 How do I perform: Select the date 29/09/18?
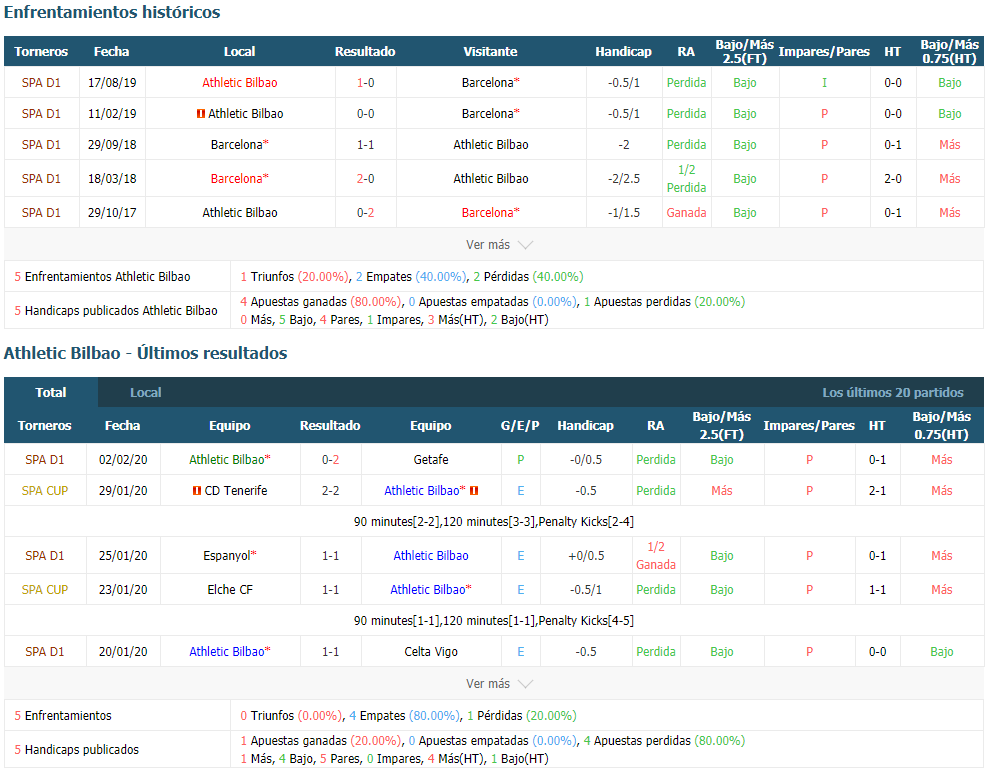112,145
